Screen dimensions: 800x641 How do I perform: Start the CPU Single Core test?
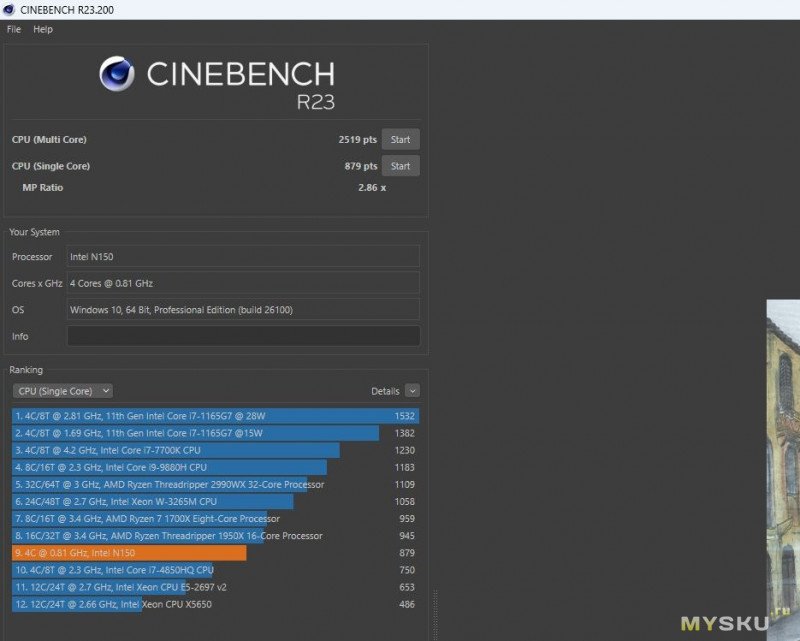pyautogui.click(x=401, y=166)
